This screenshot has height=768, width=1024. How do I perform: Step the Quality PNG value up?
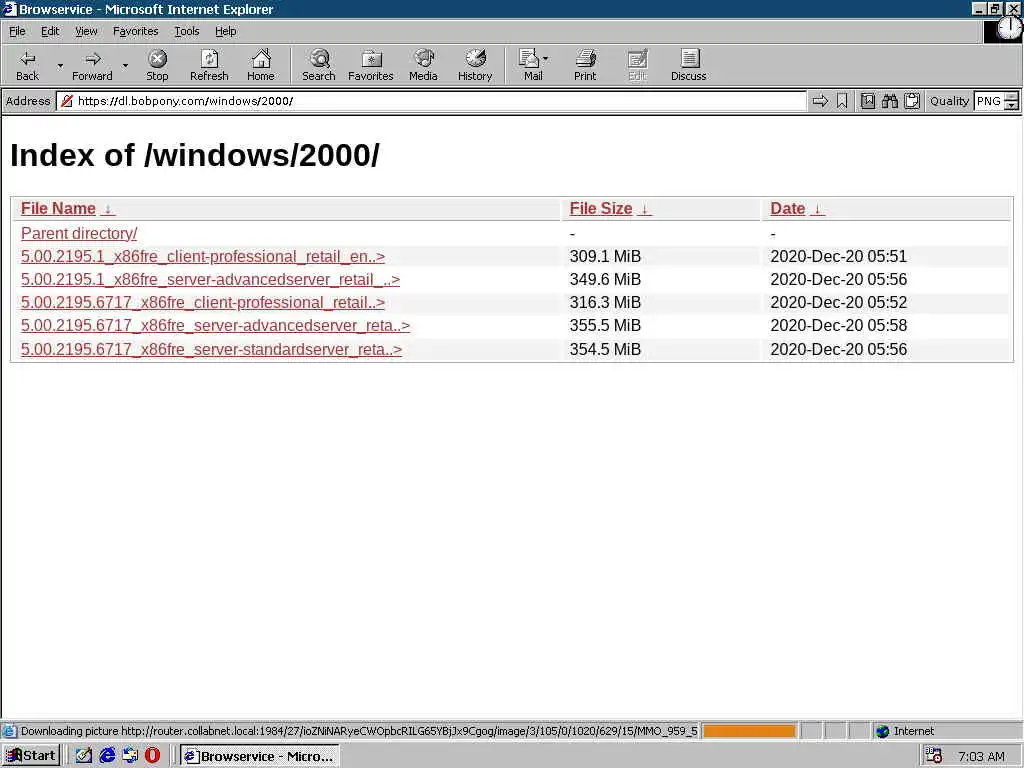pos(1011,97)
